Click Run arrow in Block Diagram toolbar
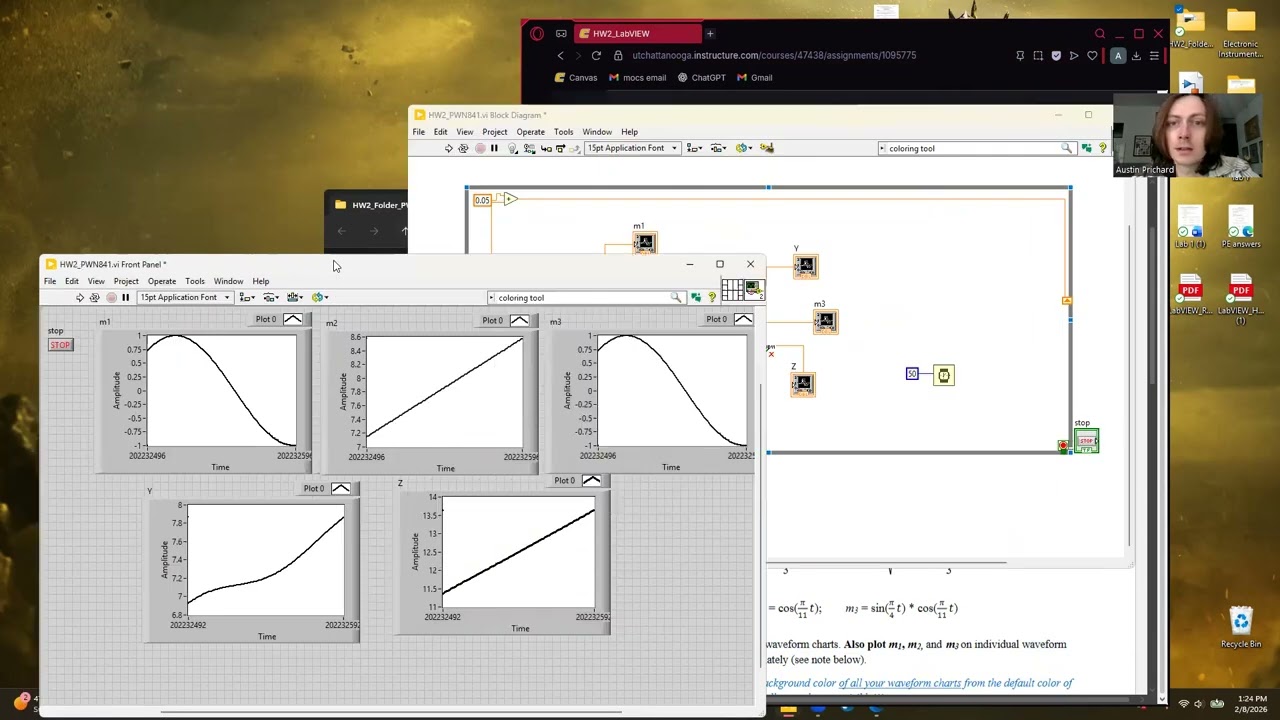The height and width of the screenshot is (720, 1280). tap(449, 148)
